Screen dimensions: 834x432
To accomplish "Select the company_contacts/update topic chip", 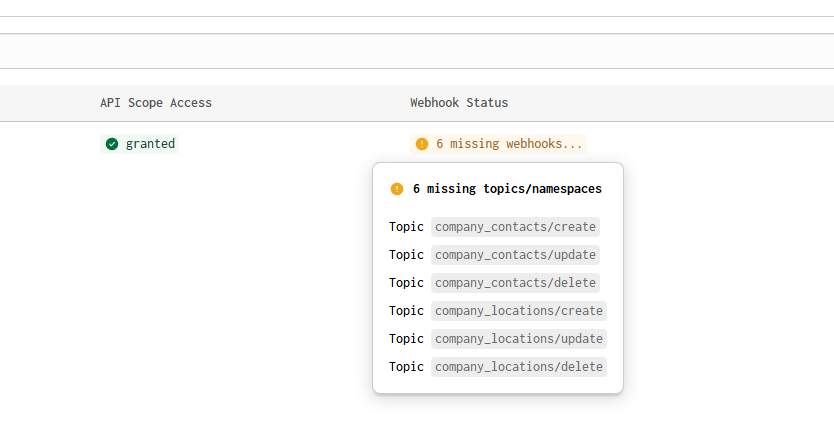I will pos(515,255).
